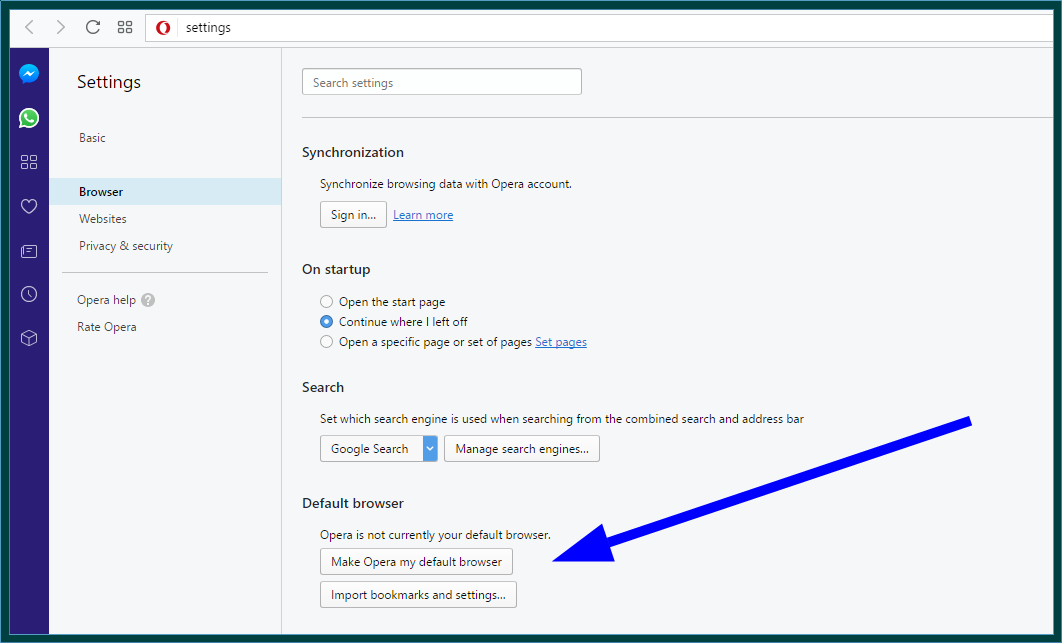Open WhatsApp in sidebar
This screenshot has height=643, width=1062.
tap(28, 118)
